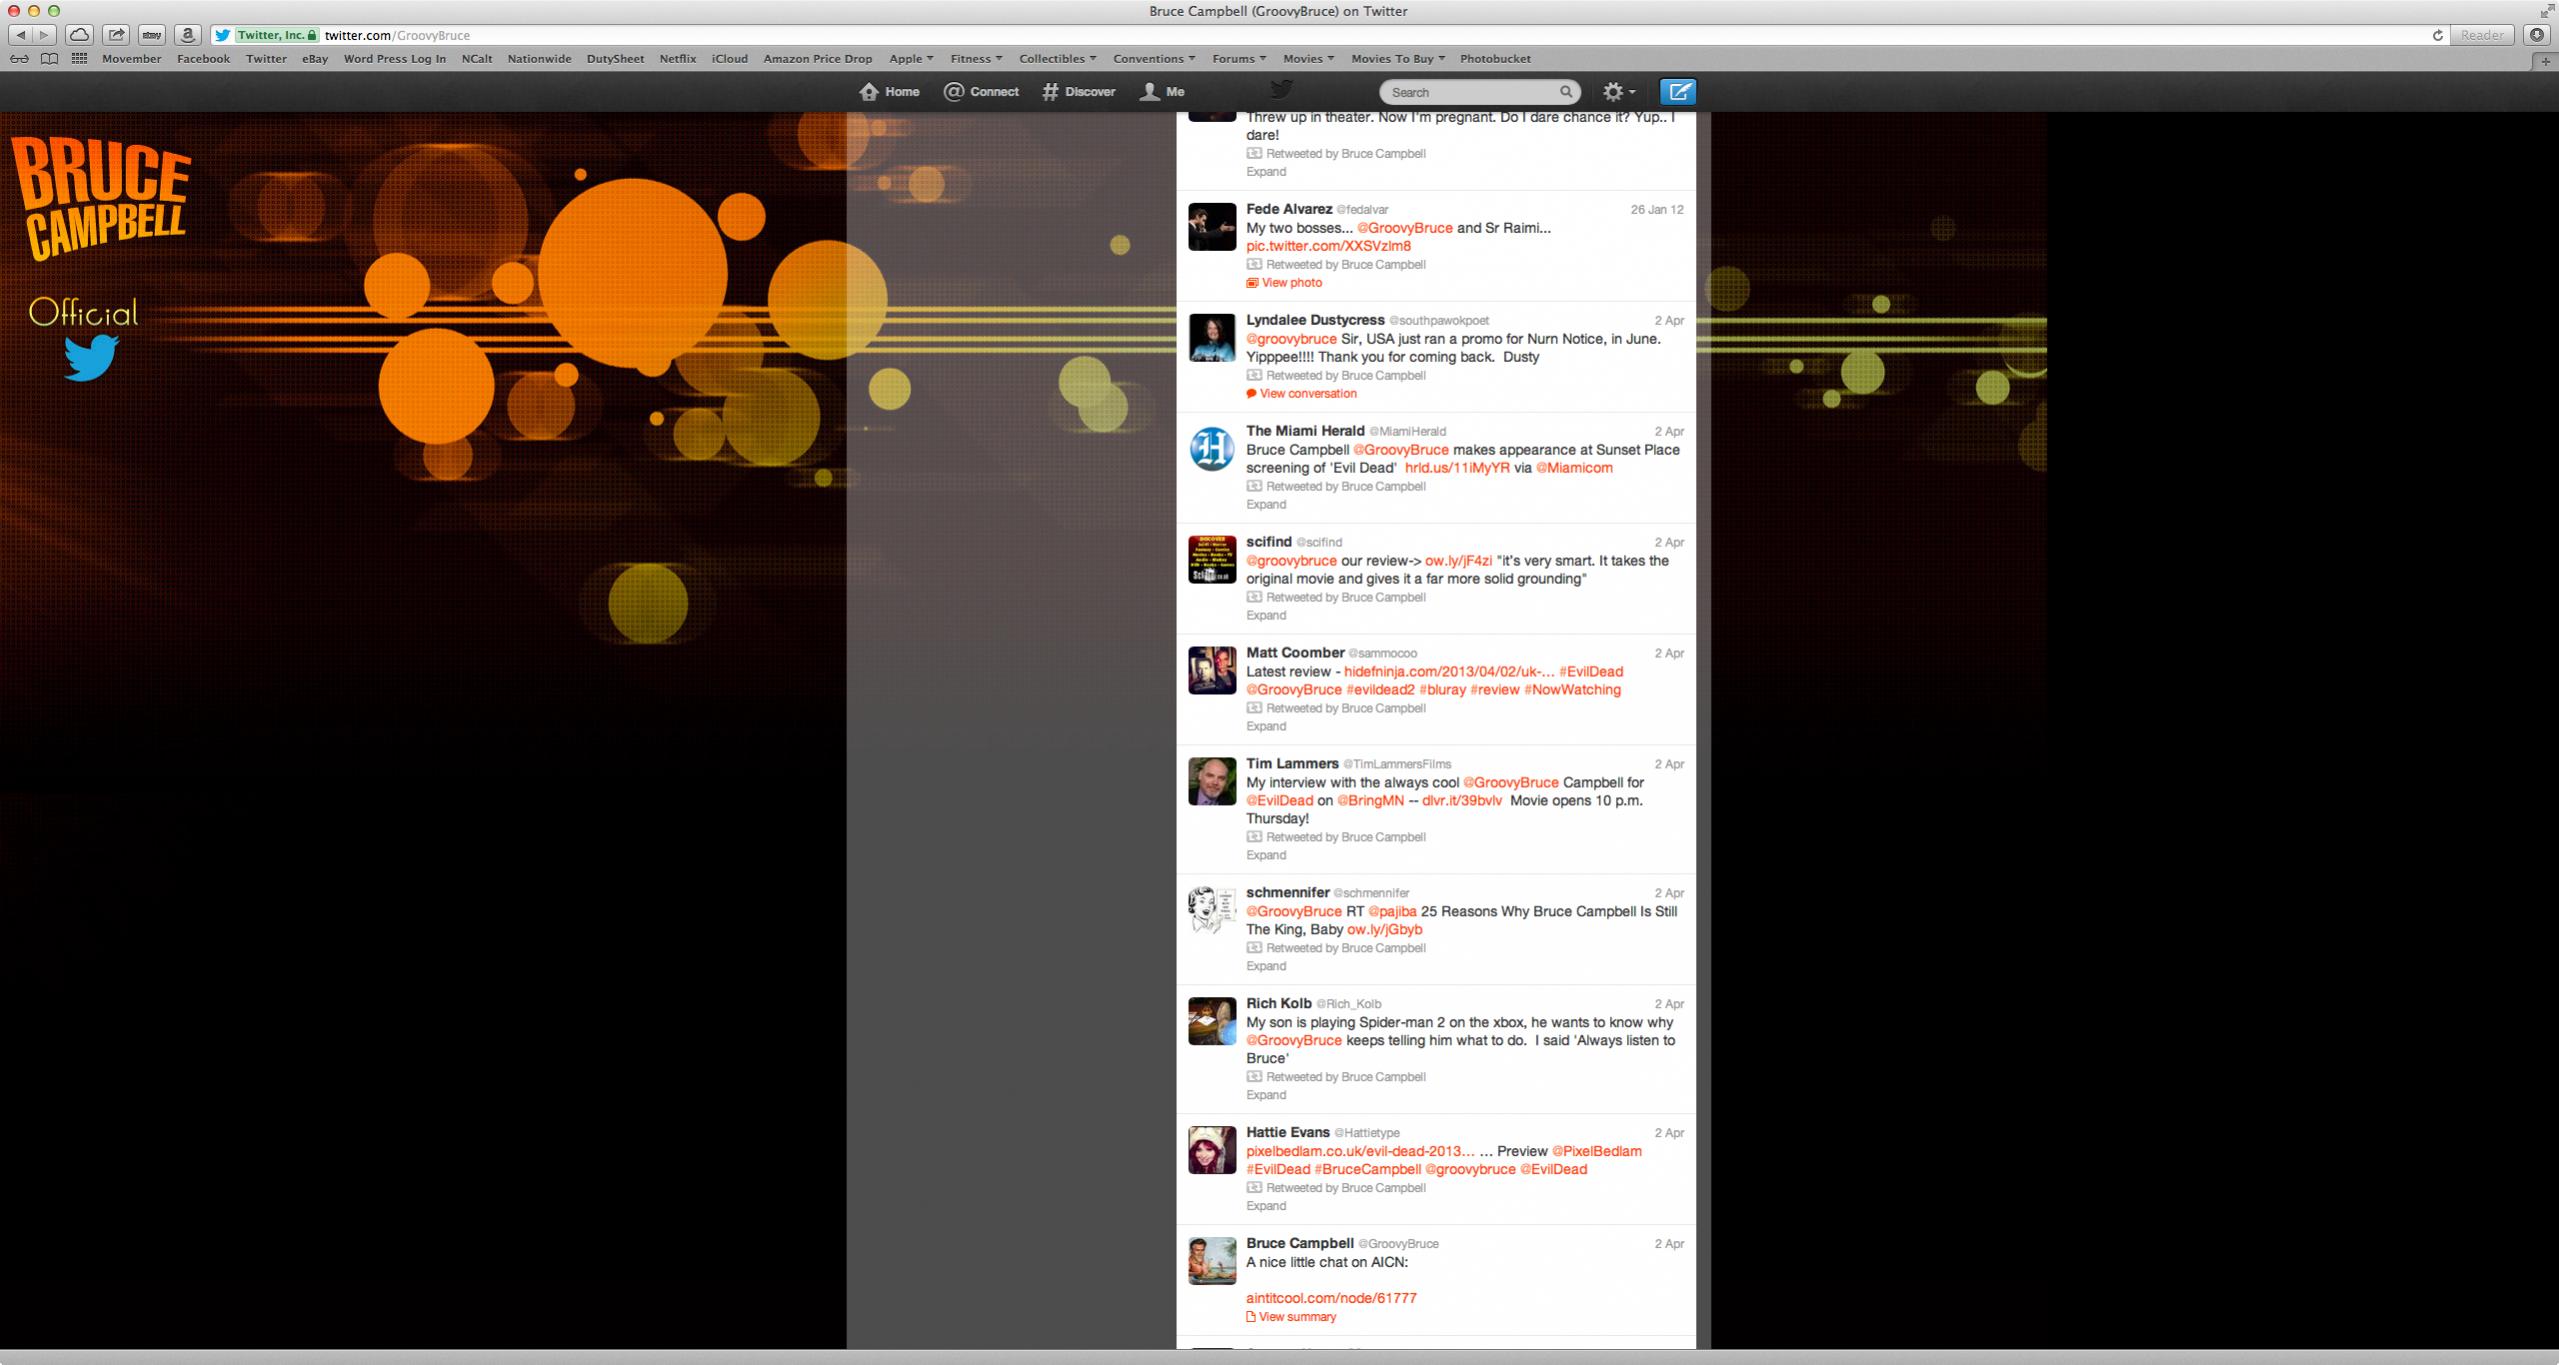View photo in Fede Alvarez tweet

point(1284,283)
